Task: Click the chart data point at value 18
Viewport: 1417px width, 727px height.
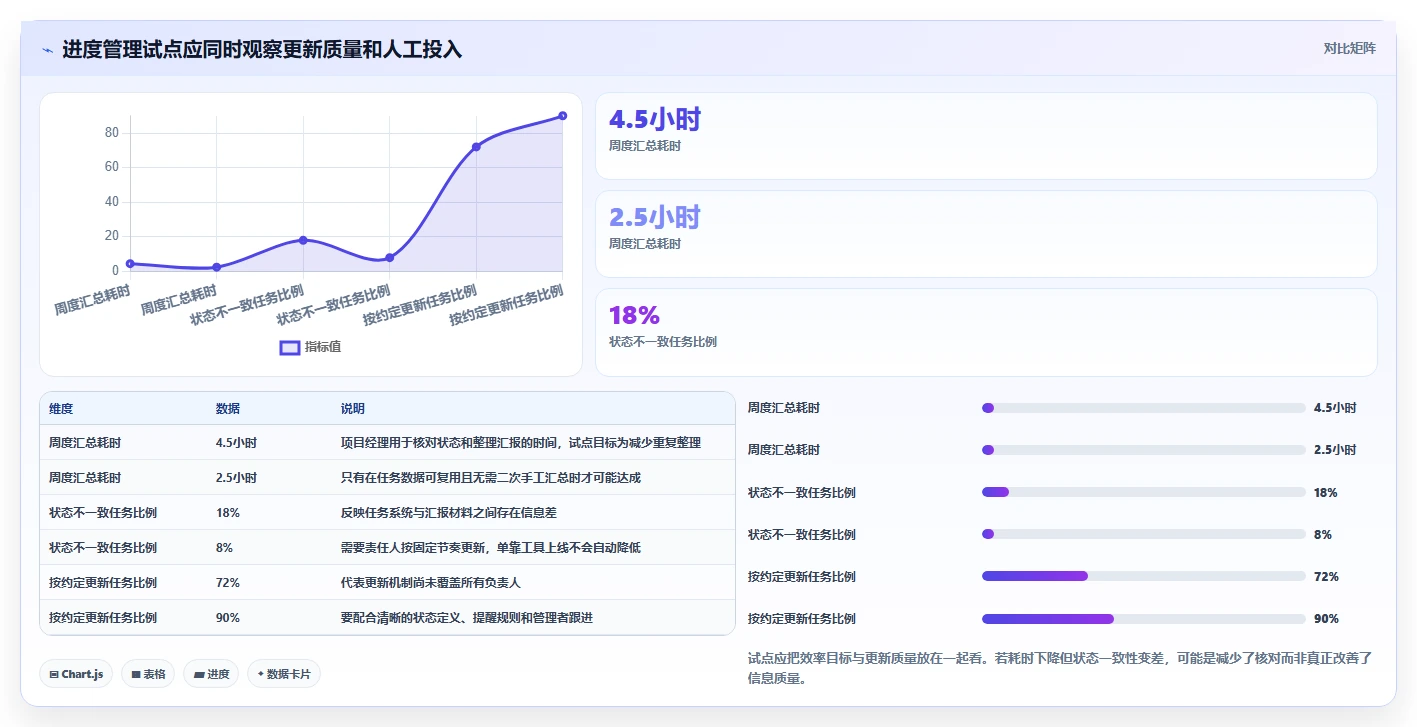Action: tap(303, 240)
